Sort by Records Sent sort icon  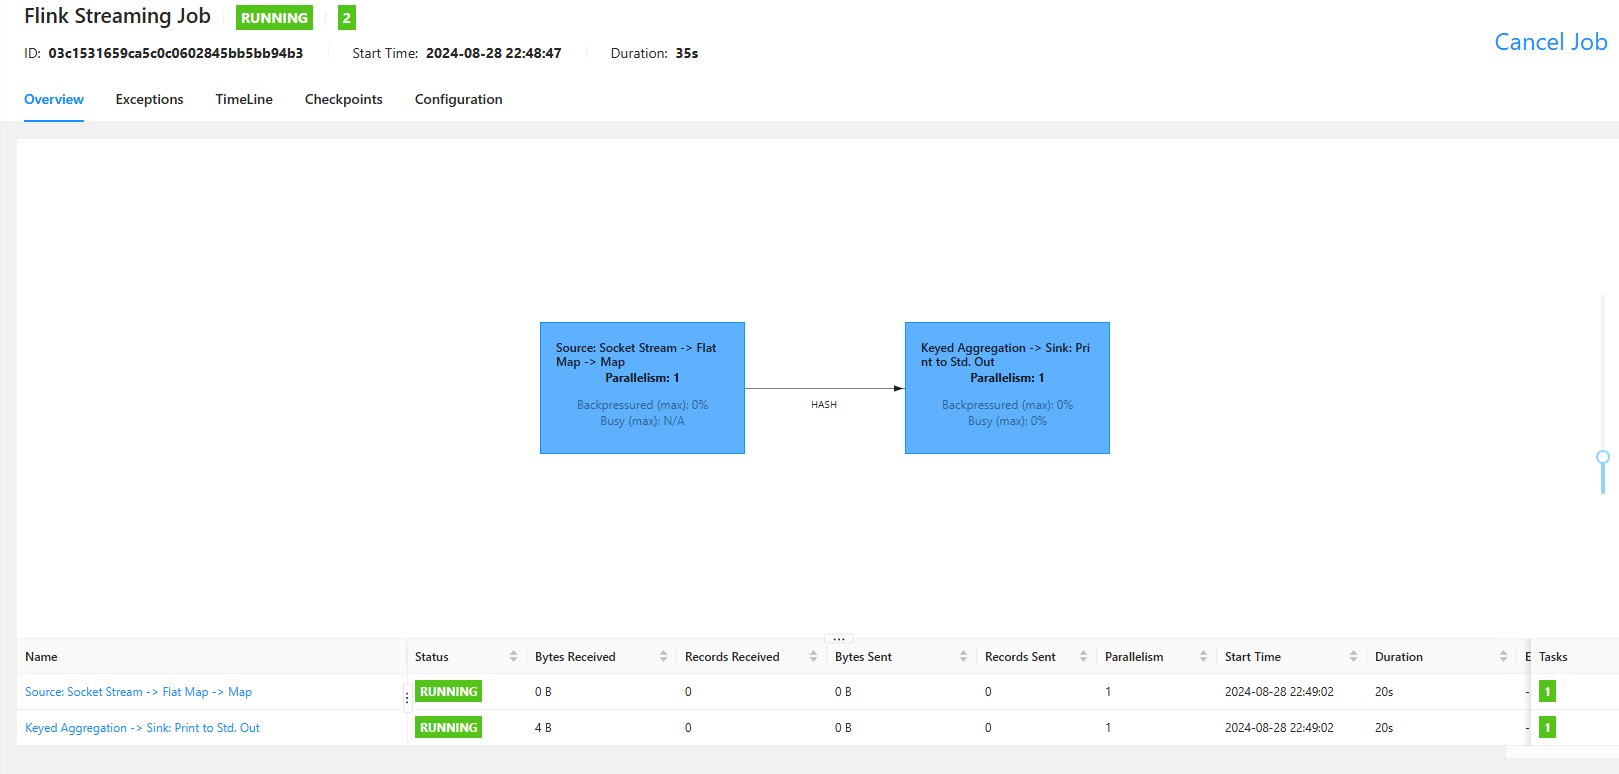click(x=1083, y=657)
